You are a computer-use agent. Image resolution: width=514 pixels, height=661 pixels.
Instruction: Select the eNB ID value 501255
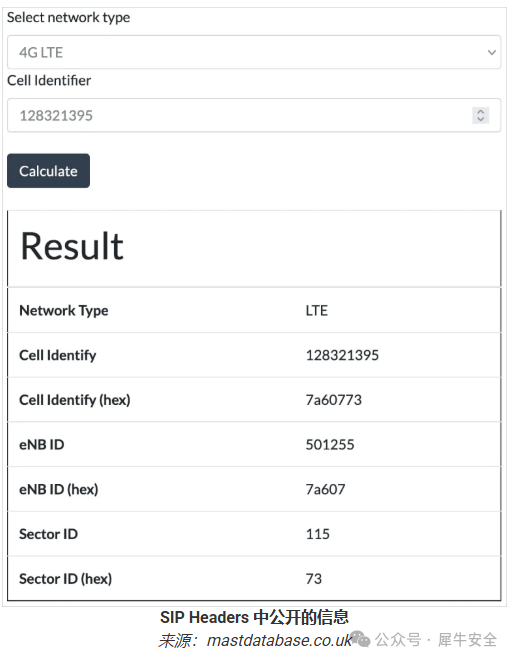(330, 445)
